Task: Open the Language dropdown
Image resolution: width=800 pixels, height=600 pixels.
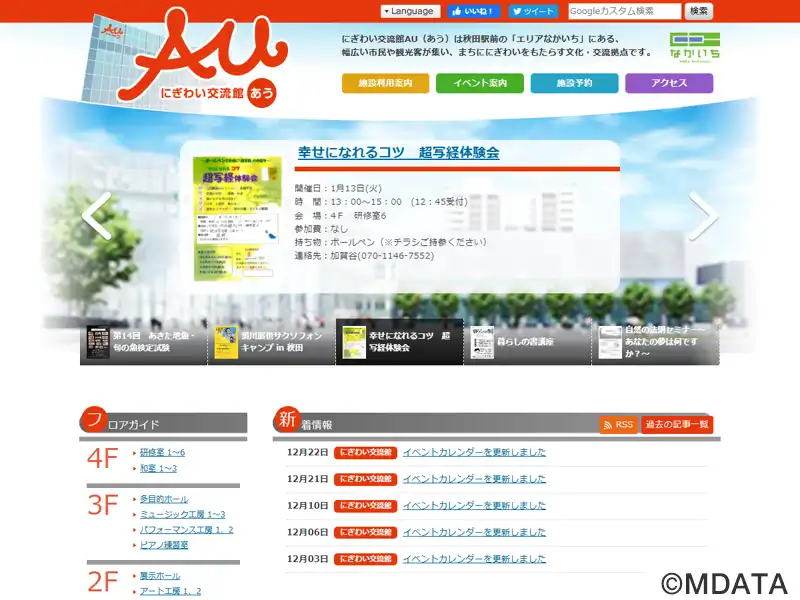Action: [410, 11]
